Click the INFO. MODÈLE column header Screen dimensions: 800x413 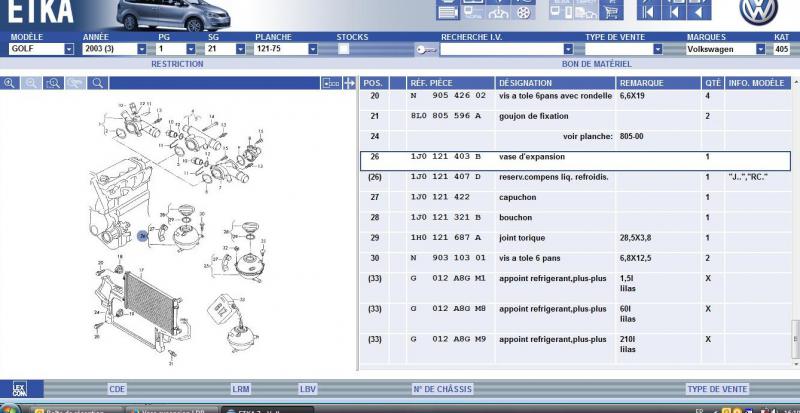coord(758,83)
